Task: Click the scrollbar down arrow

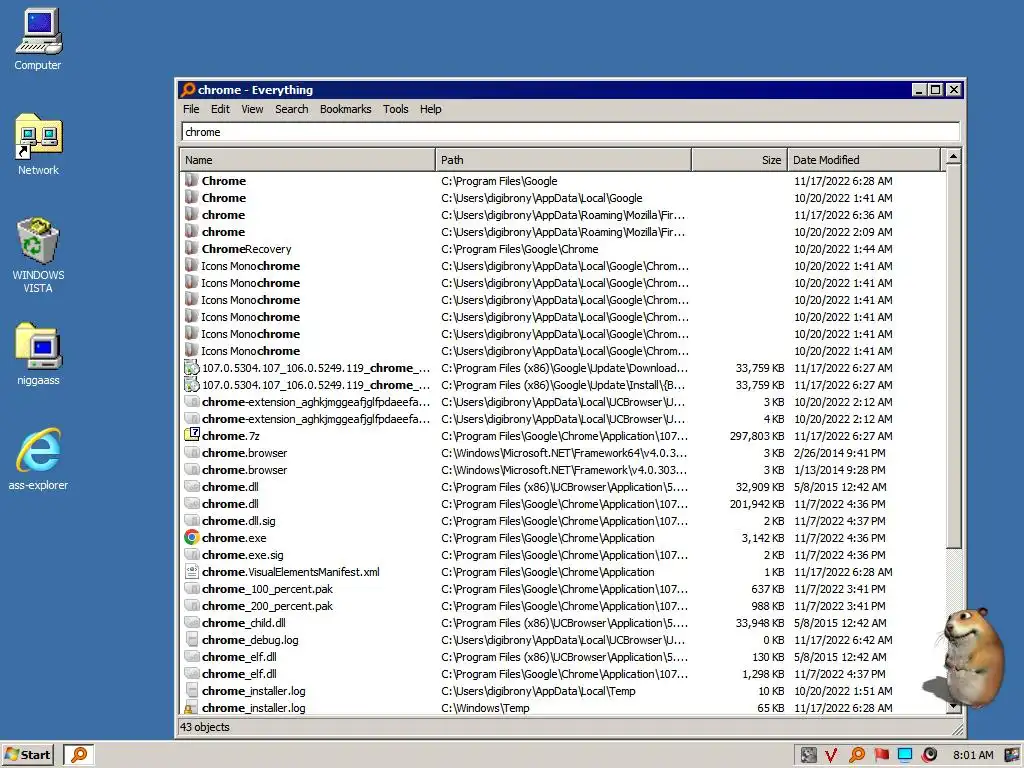Action: pyautogui.click(x=953, y=706)
